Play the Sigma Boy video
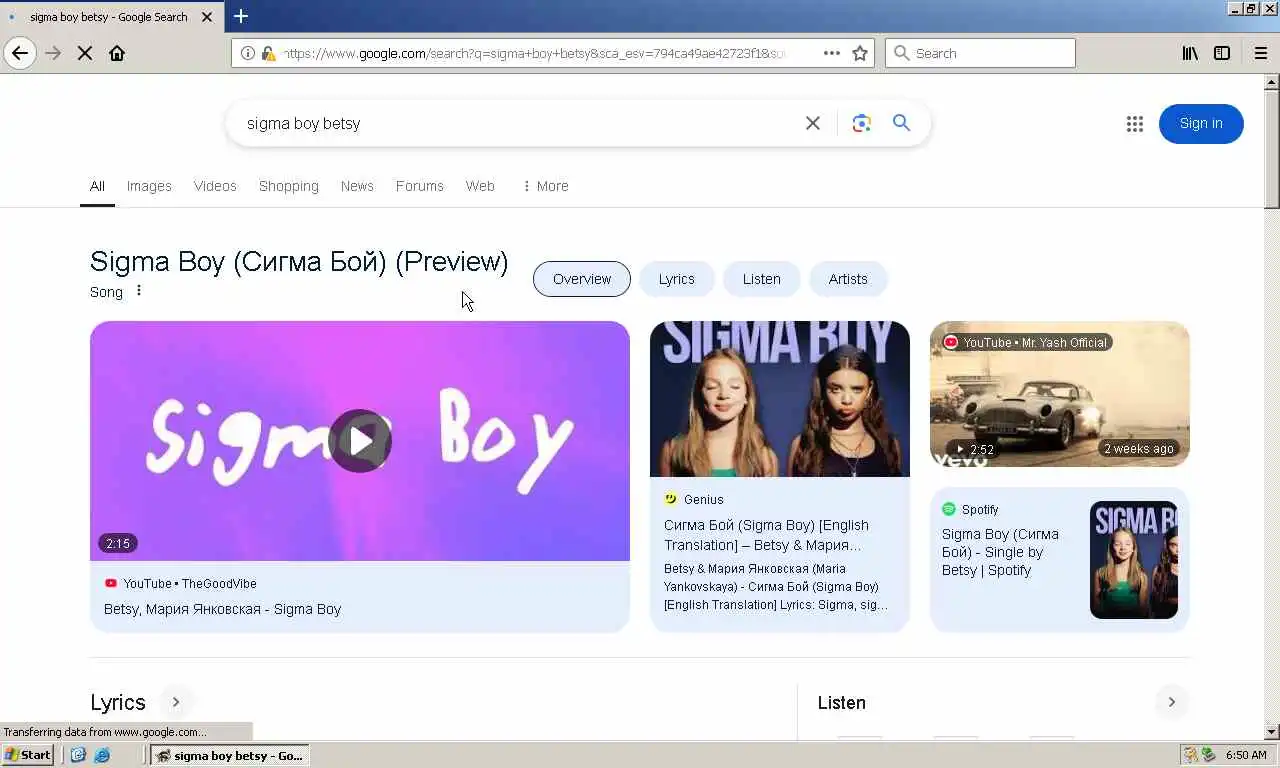 point(360,441)
